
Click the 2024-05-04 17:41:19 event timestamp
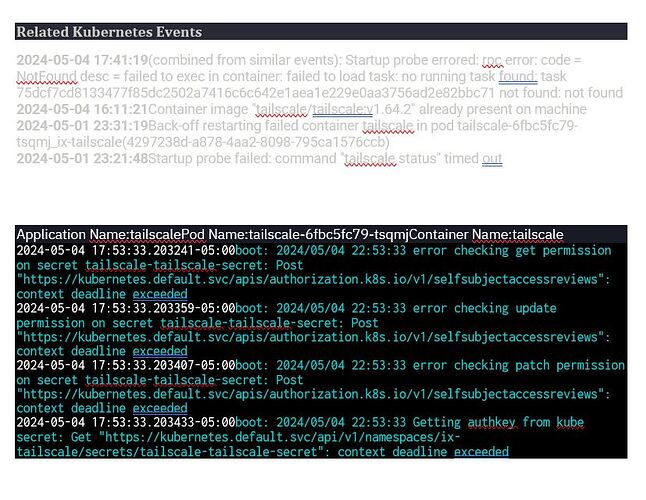point(82,60)
